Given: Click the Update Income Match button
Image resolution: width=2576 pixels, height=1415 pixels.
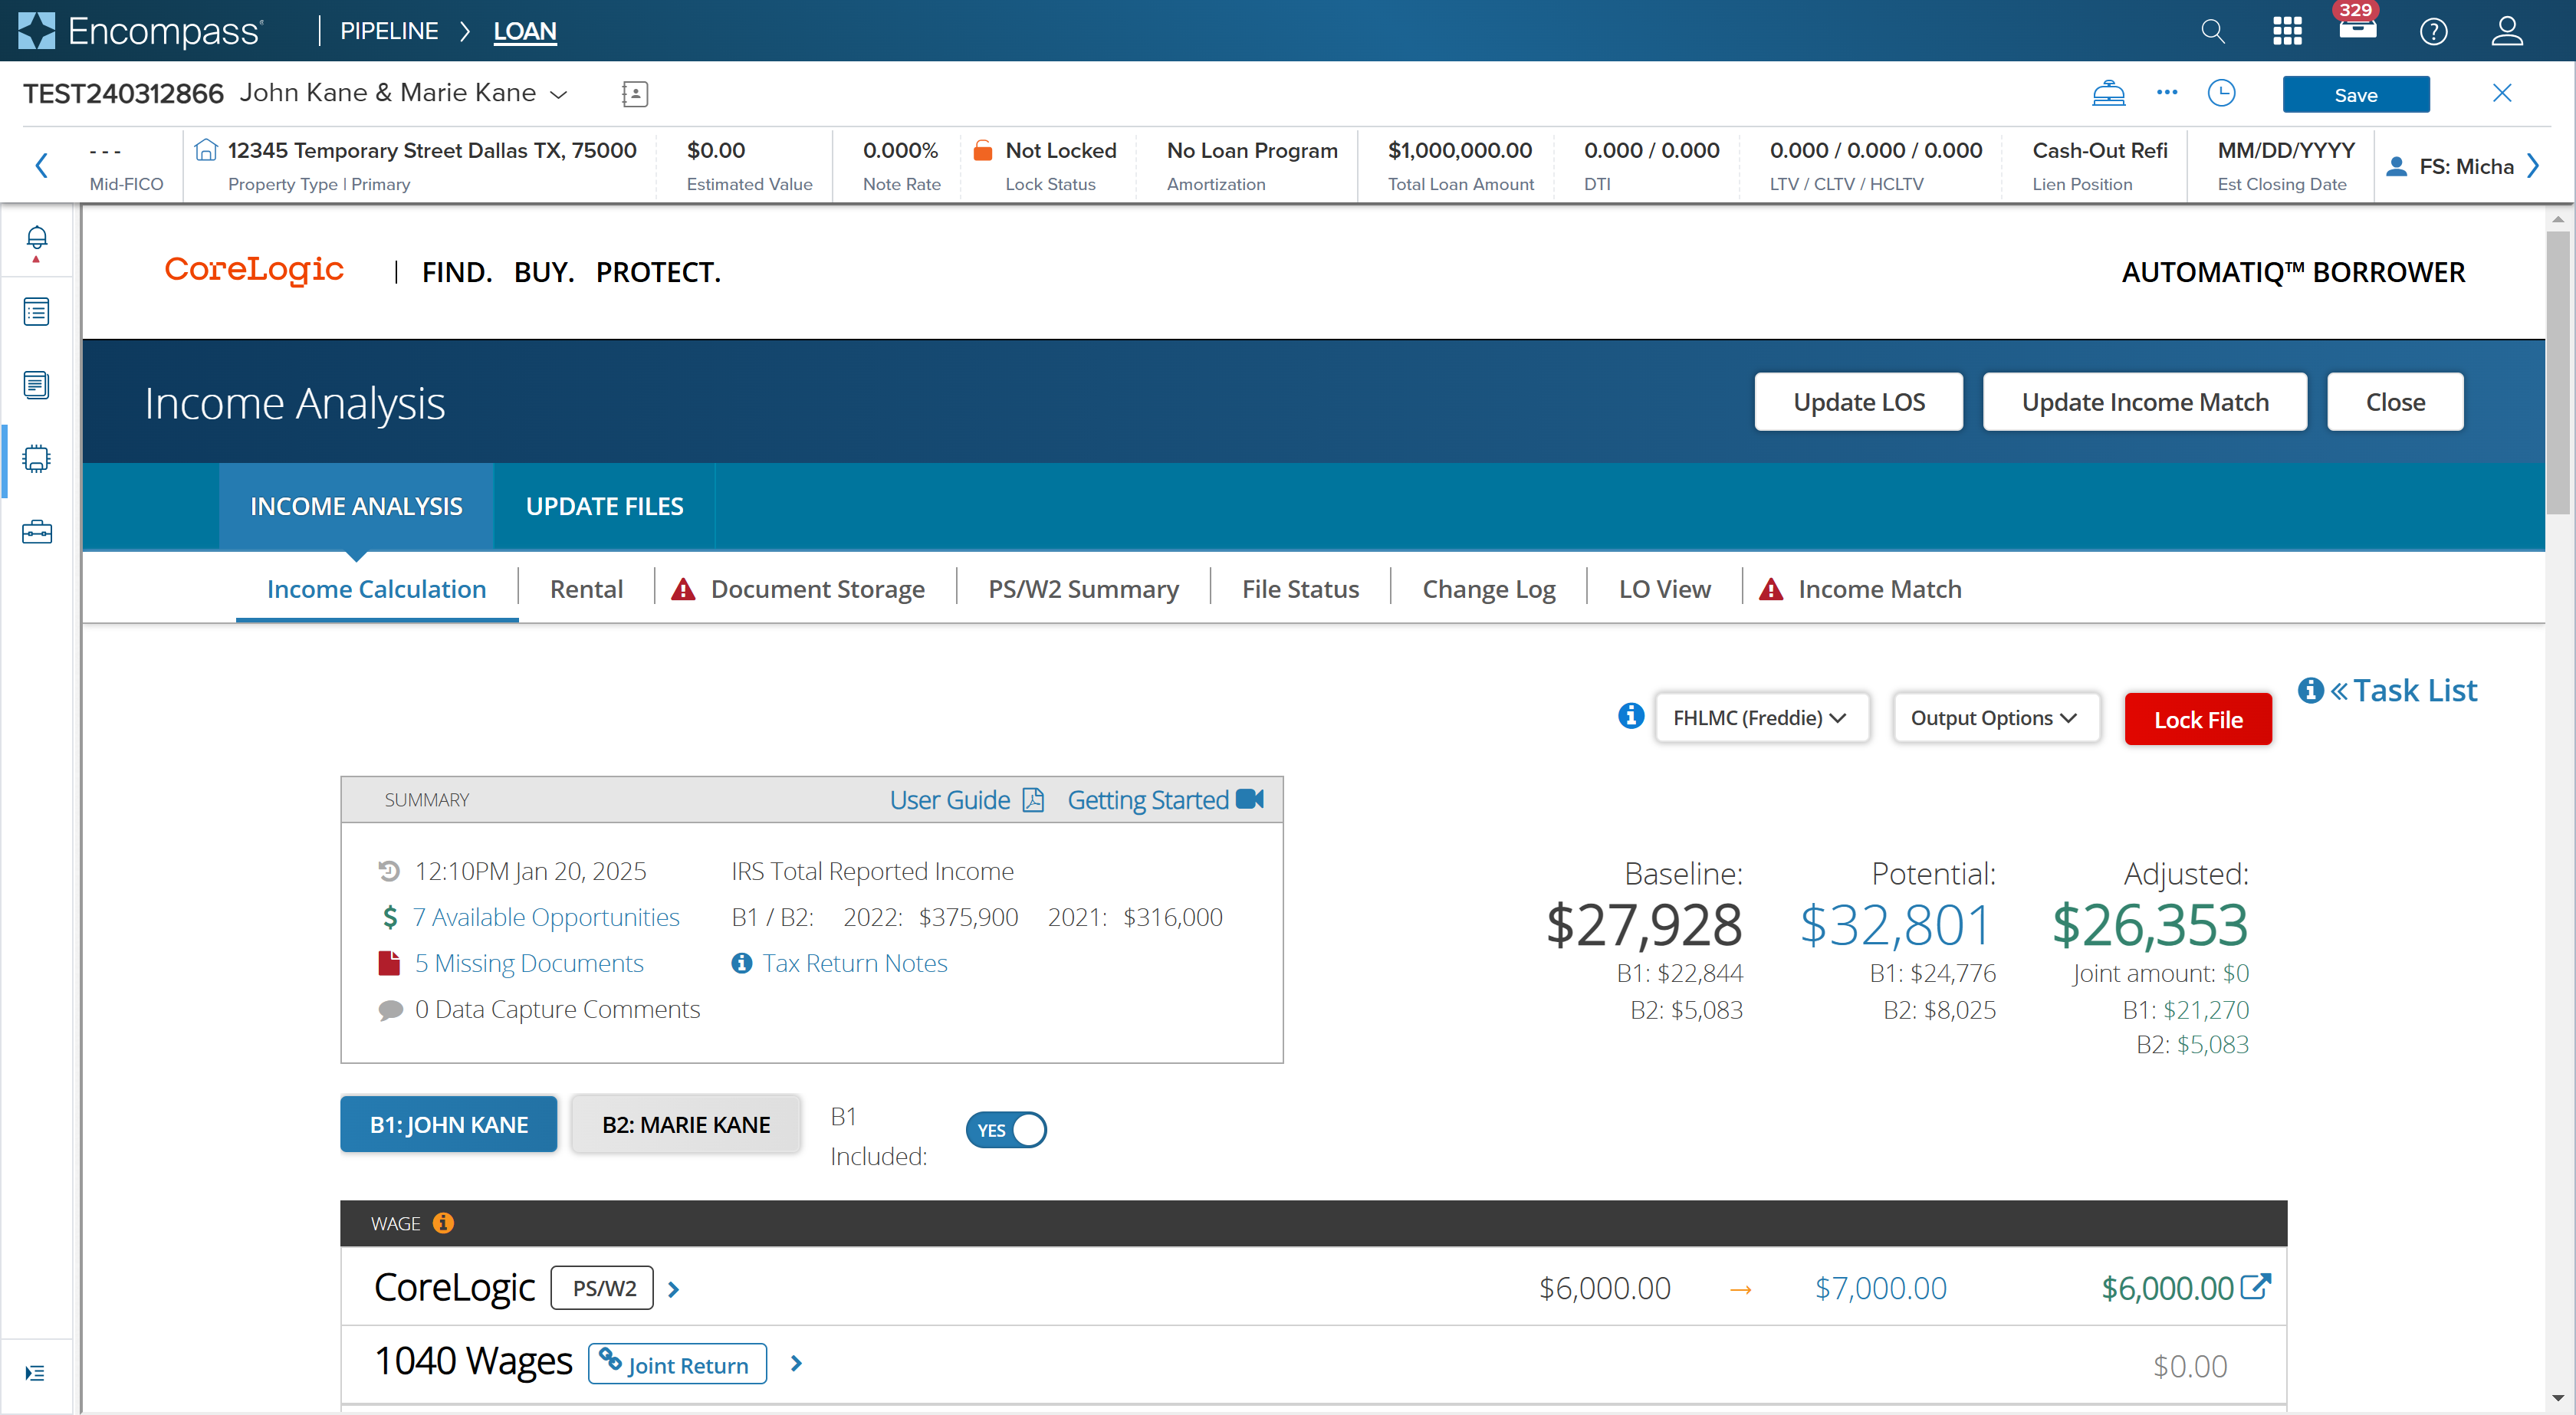Looking at the screenshot, I should 2144,402.
